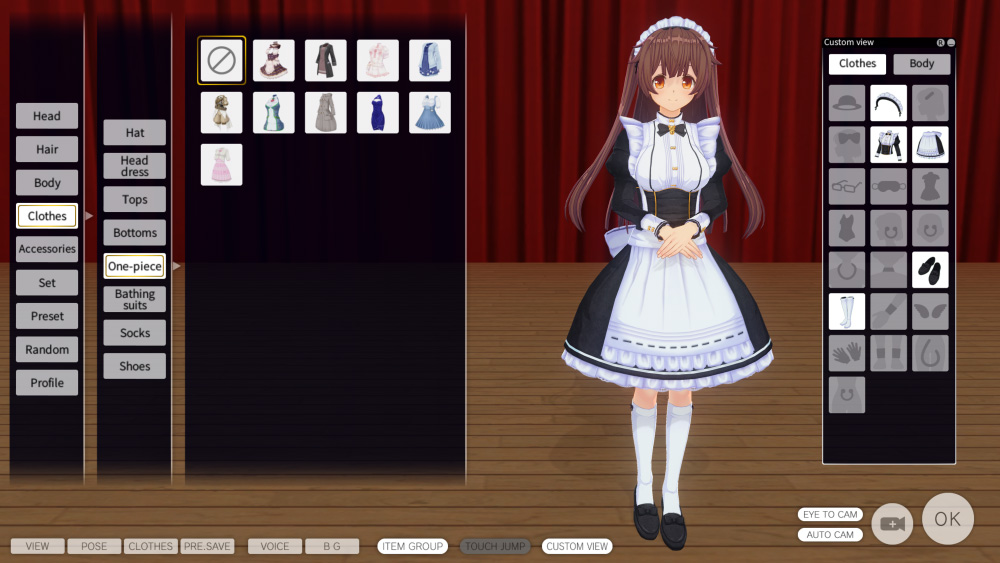Choose the light pink frilly dress
The width and height of the screenshot is (1000, 563).
tap(378, 61)
